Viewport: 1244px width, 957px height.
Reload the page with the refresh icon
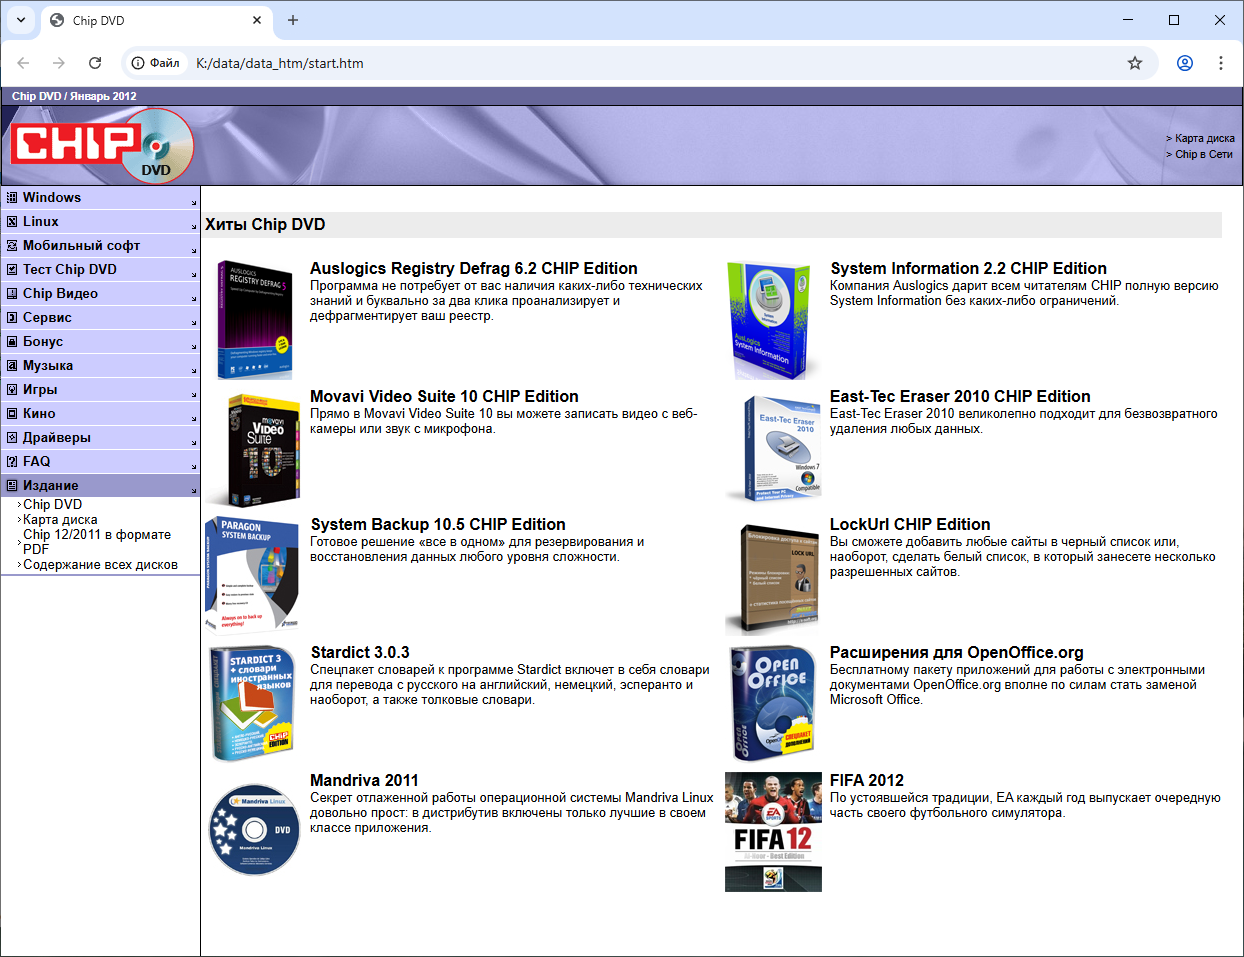[x=95, y=63]
